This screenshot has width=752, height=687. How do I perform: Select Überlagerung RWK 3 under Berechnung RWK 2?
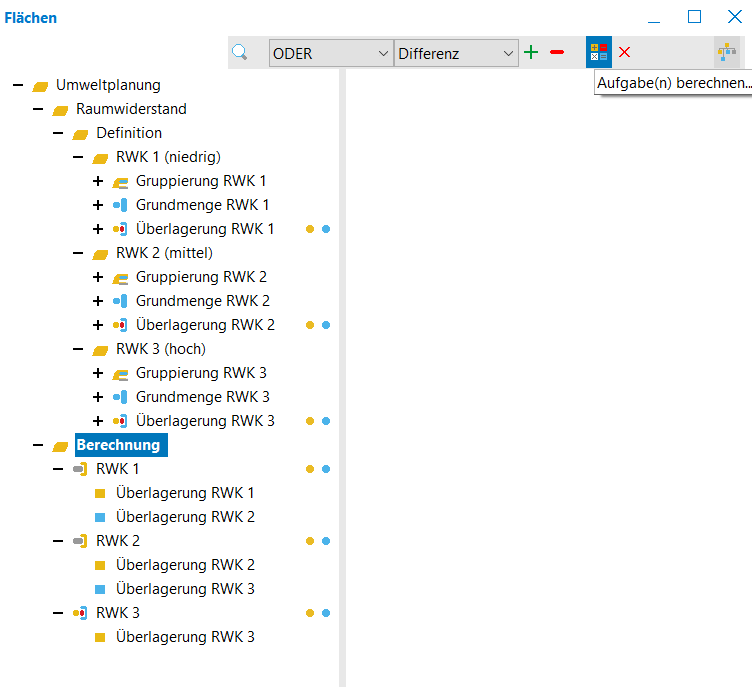pos(185,589)
